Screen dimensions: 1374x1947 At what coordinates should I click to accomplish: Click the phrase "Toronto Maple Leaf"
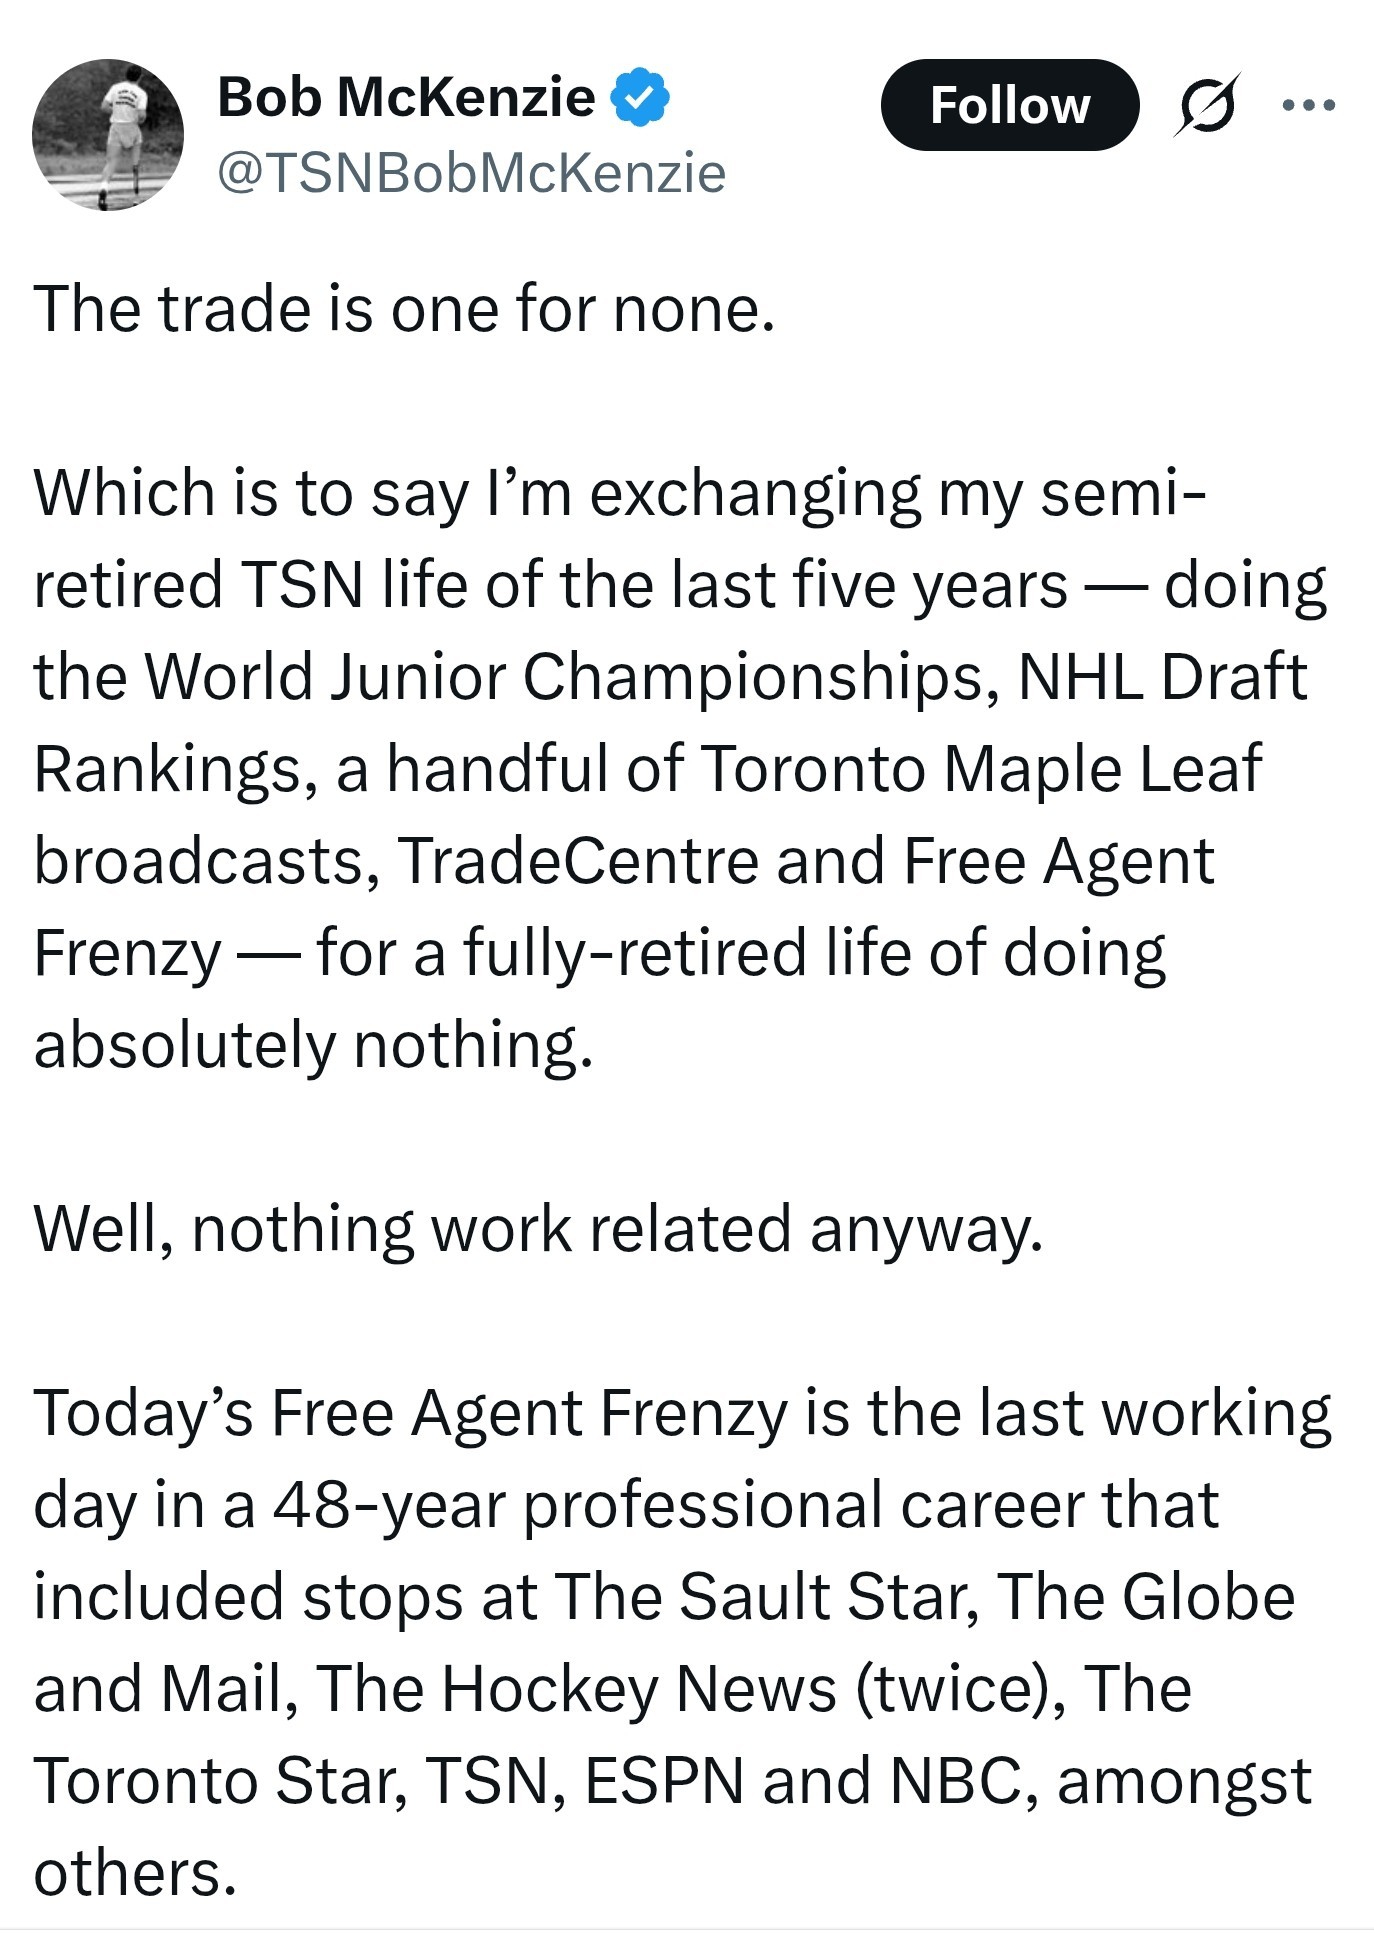coord(980,769)
